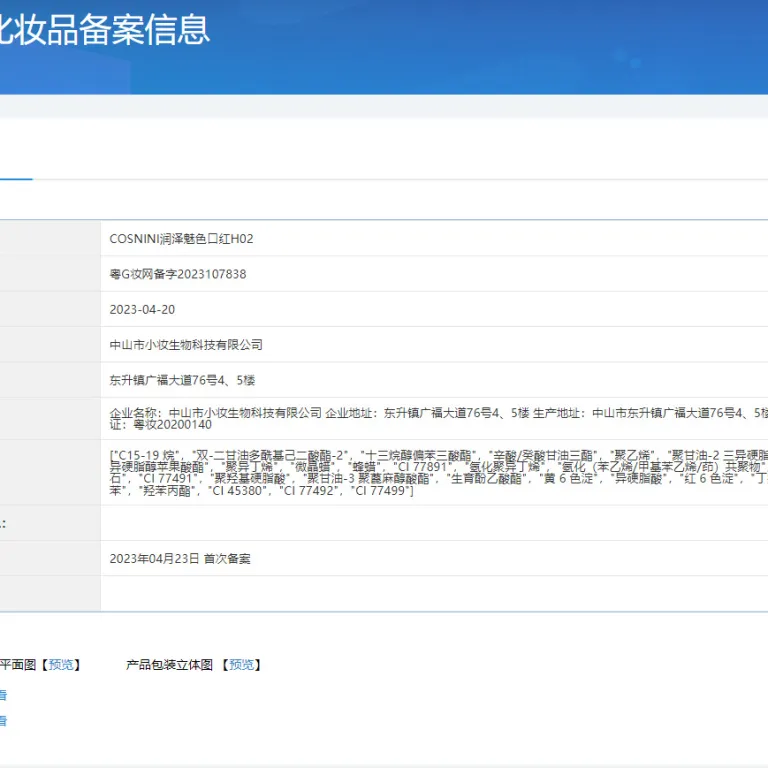Click the 预览 link beside 平面图
Viewport: 768px width, 768px height.
point(61,665)
